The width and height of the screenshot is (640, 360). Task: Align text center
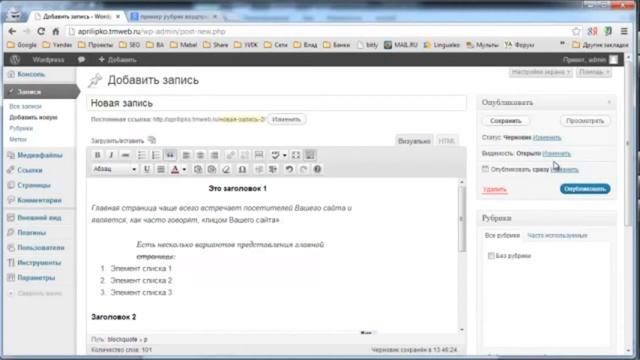click(x=200, y=155)
